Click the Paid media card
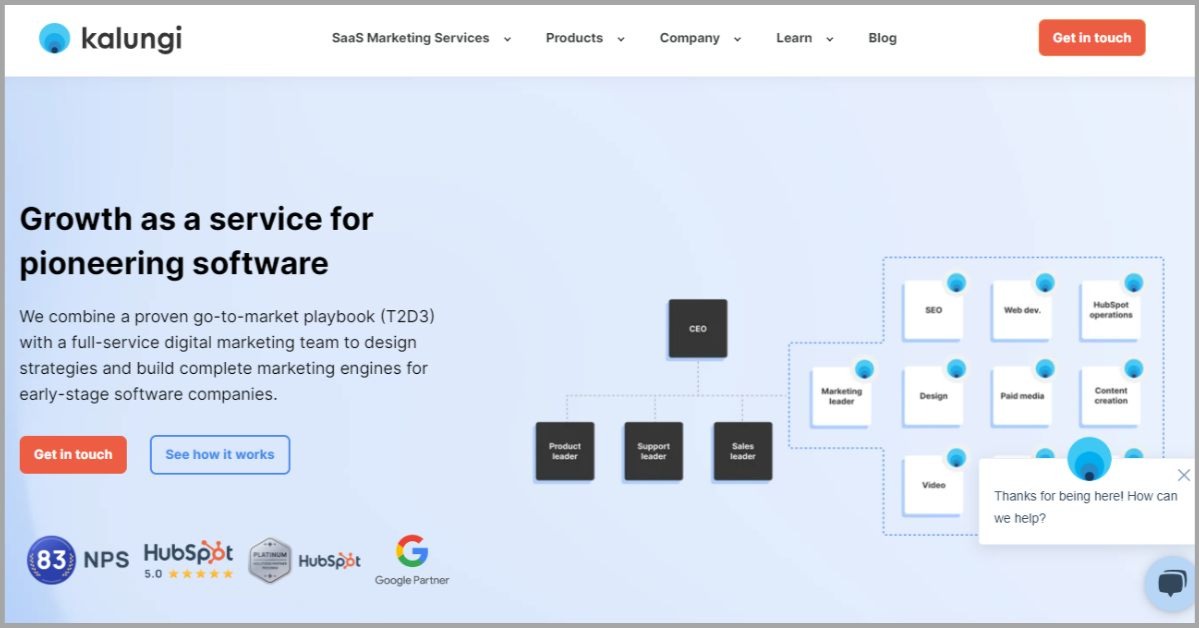Image resolution: width=1199 pixels, height=628 pixels. click(1022, 396)
